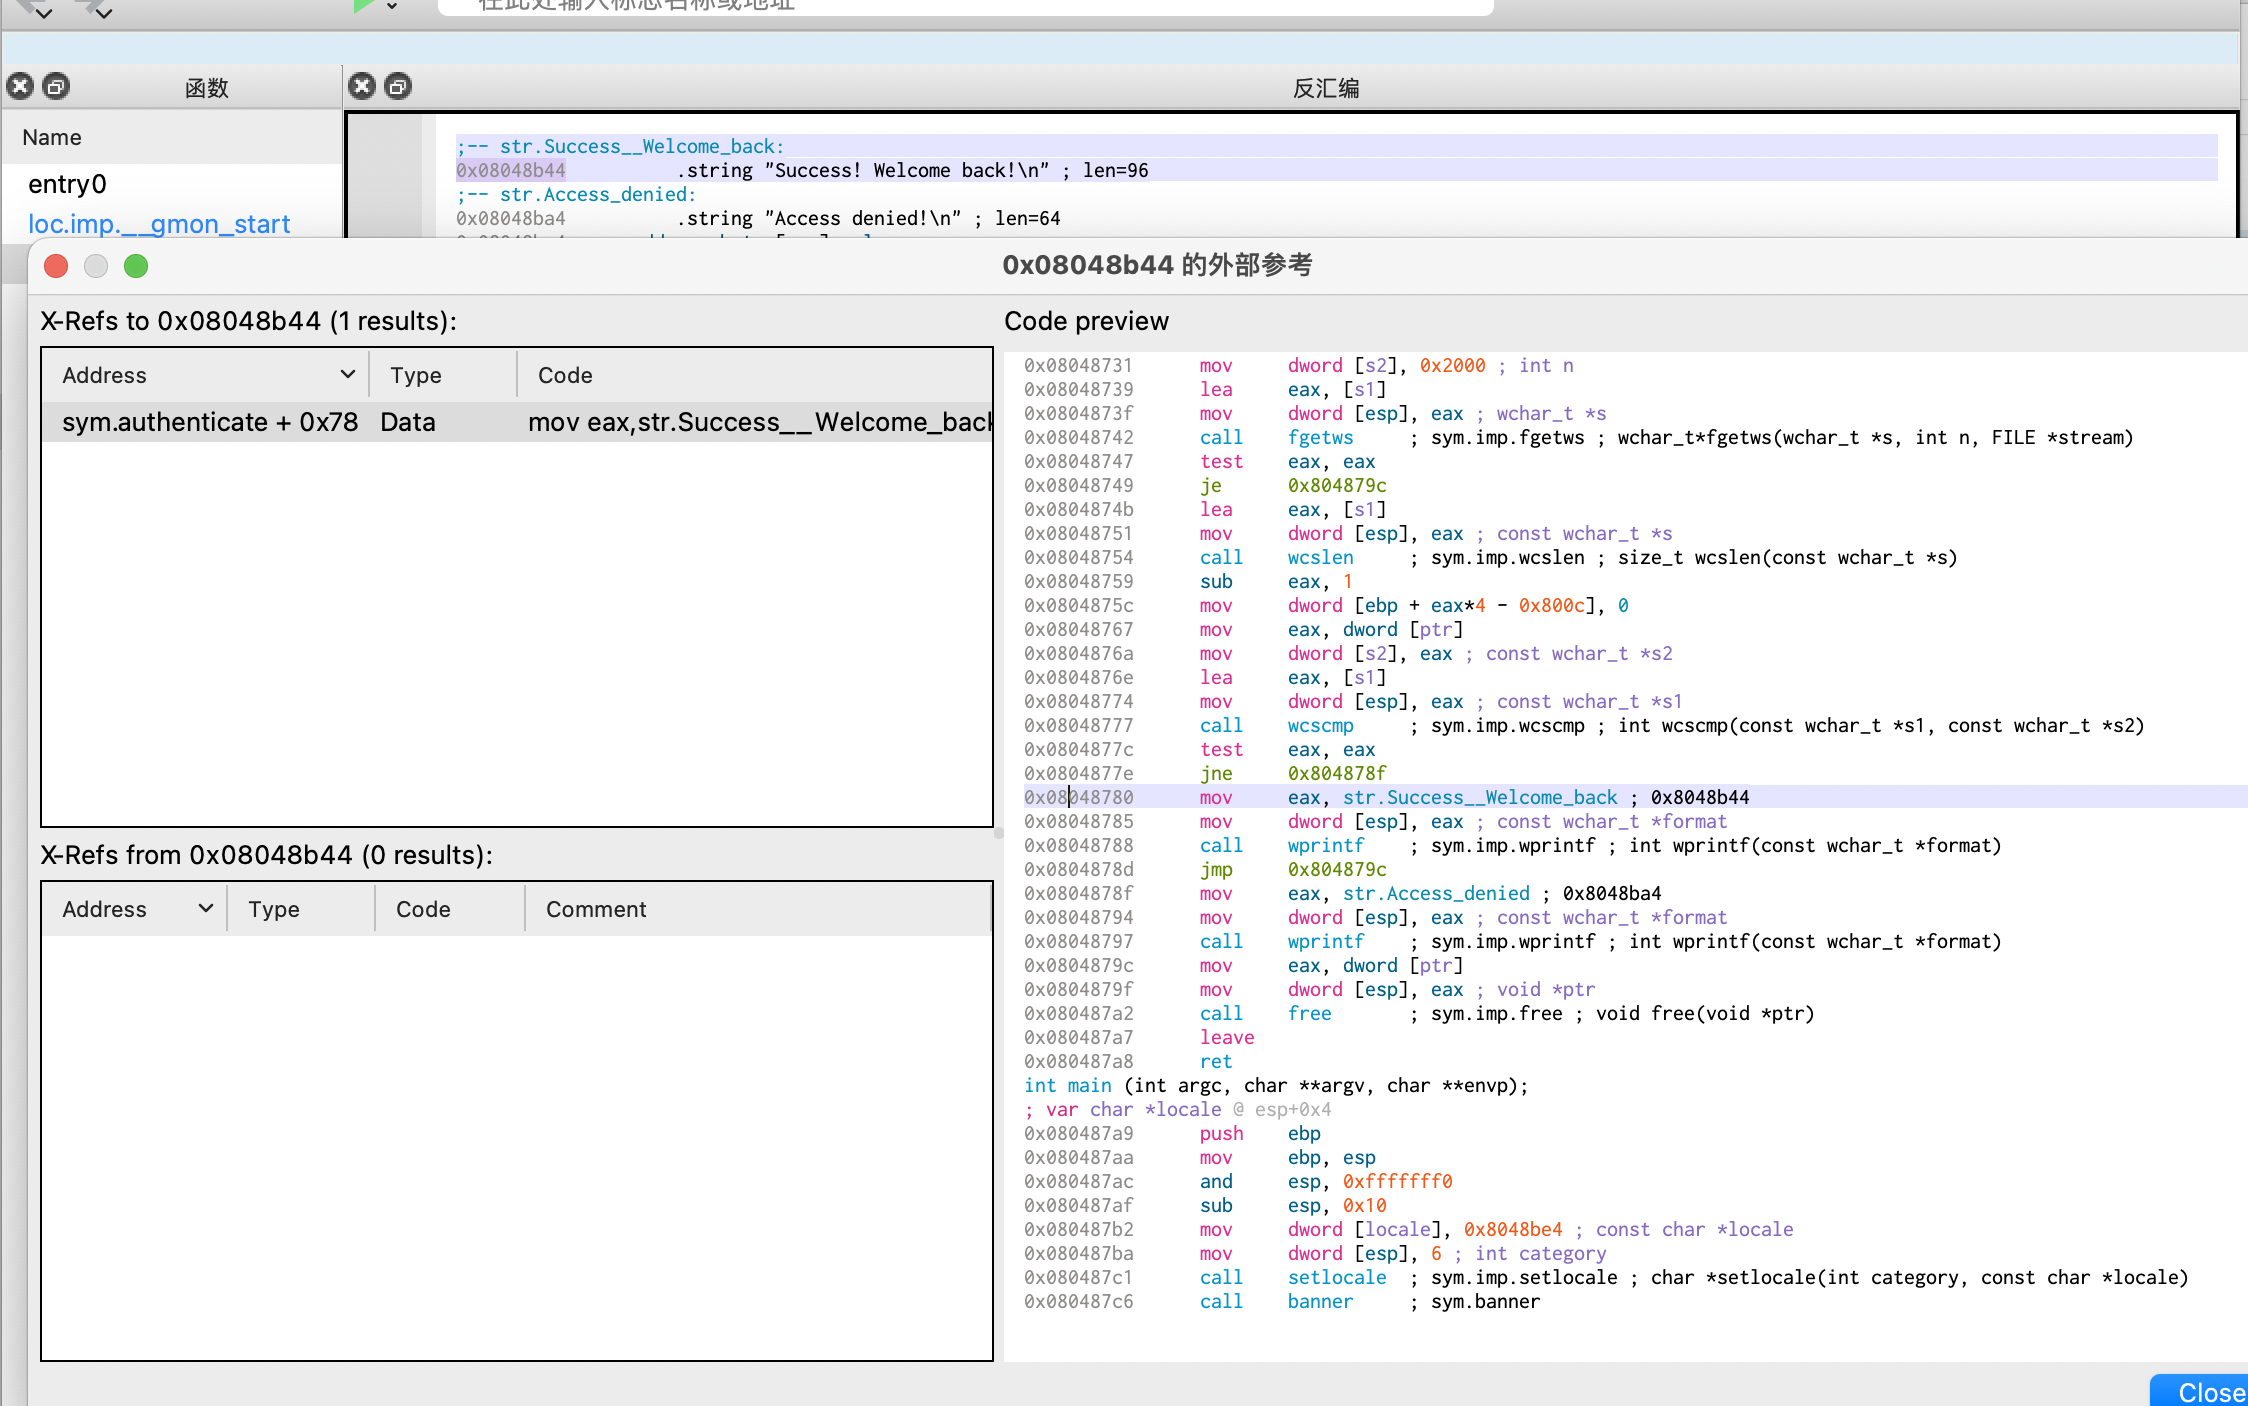Click the green zoom window button
Viewport: 2248px width, 1406px height.
(136, 266)
